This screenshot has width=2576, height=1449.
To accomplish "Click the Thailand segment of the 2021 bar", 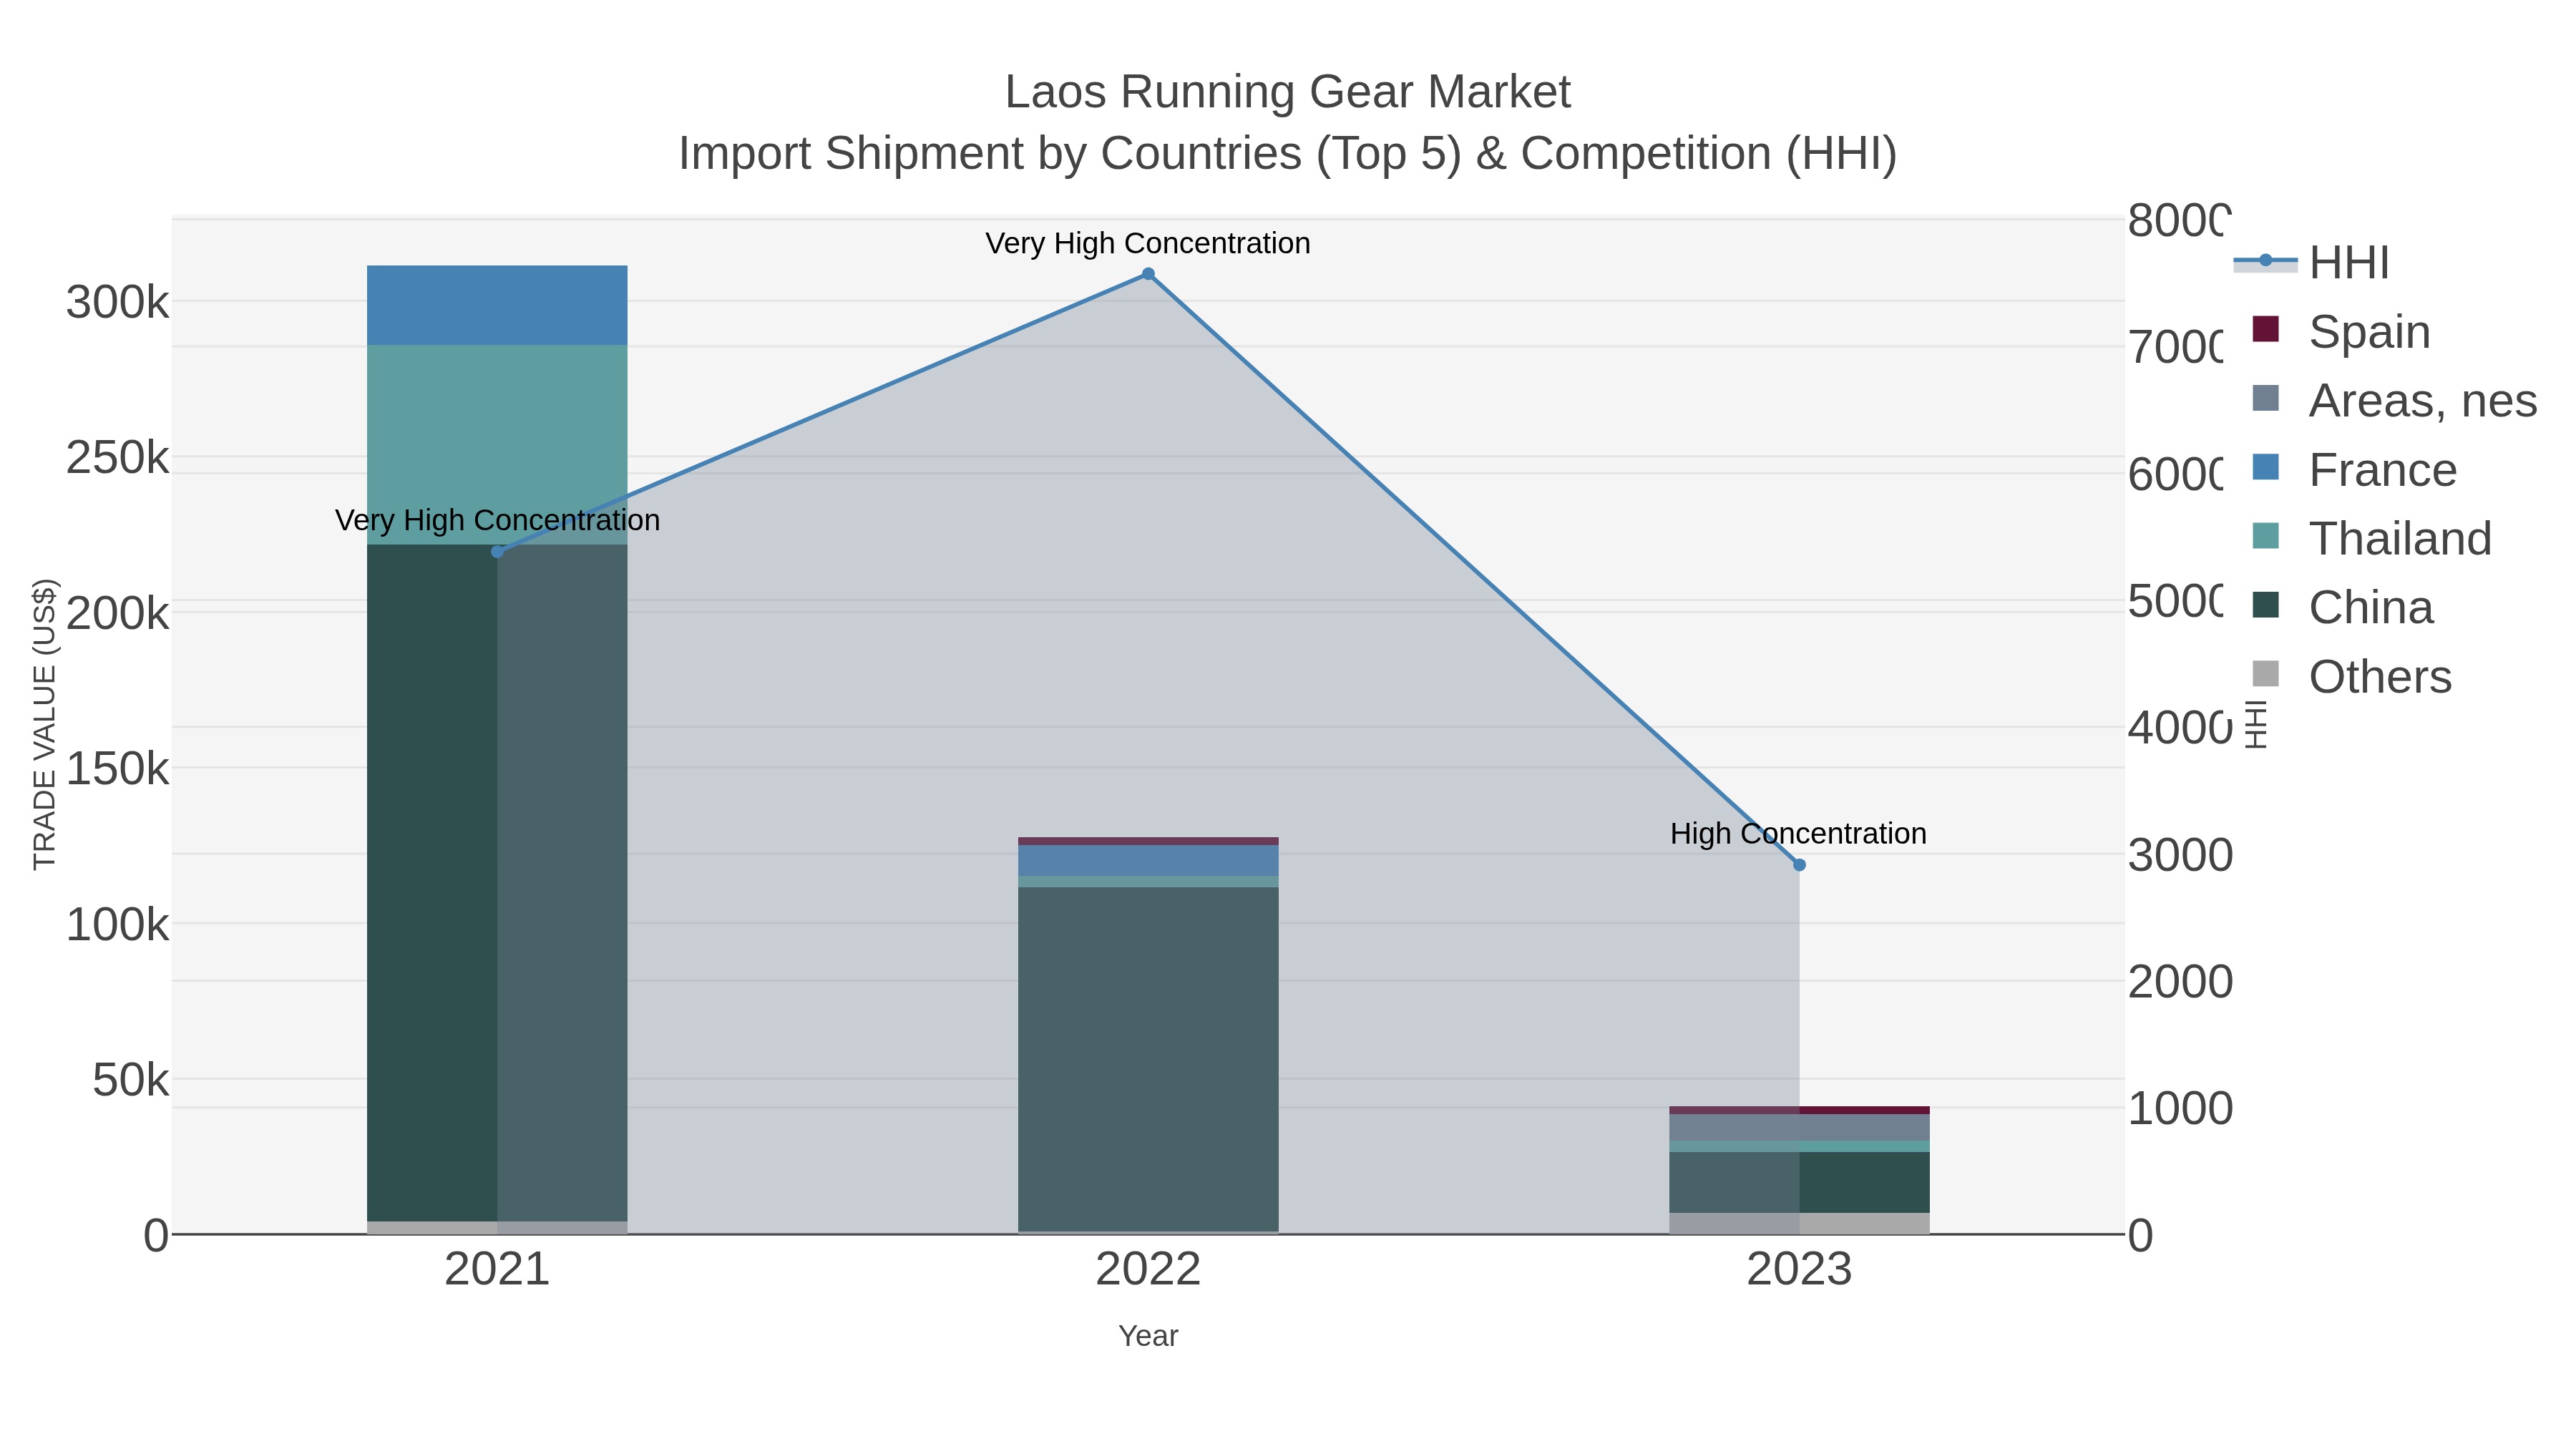I will pos(497,445).
